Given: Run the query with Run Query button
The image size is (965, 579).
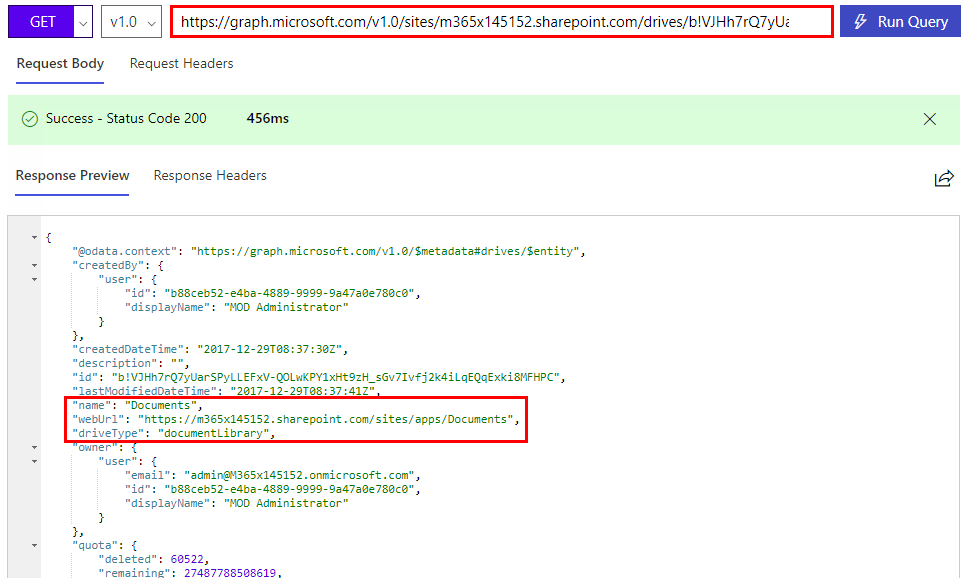Looking at the screenshot, I should [900, 22].
